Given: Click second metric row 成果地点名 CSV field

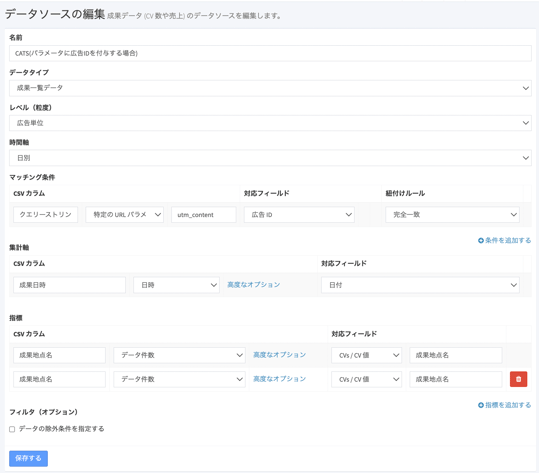Looking at the screenshot, I should (x=59, y=379).
